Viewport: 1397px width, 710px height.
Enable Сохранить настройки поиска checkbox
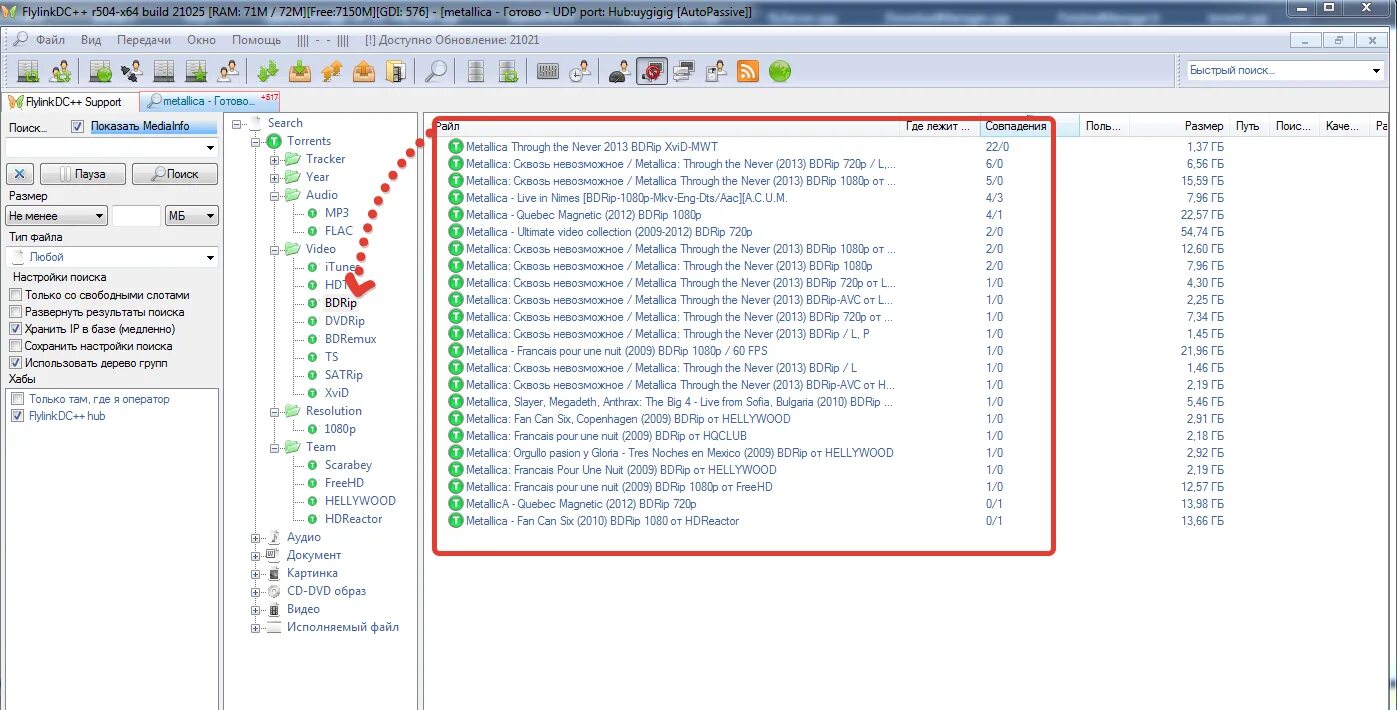(15, 346)
